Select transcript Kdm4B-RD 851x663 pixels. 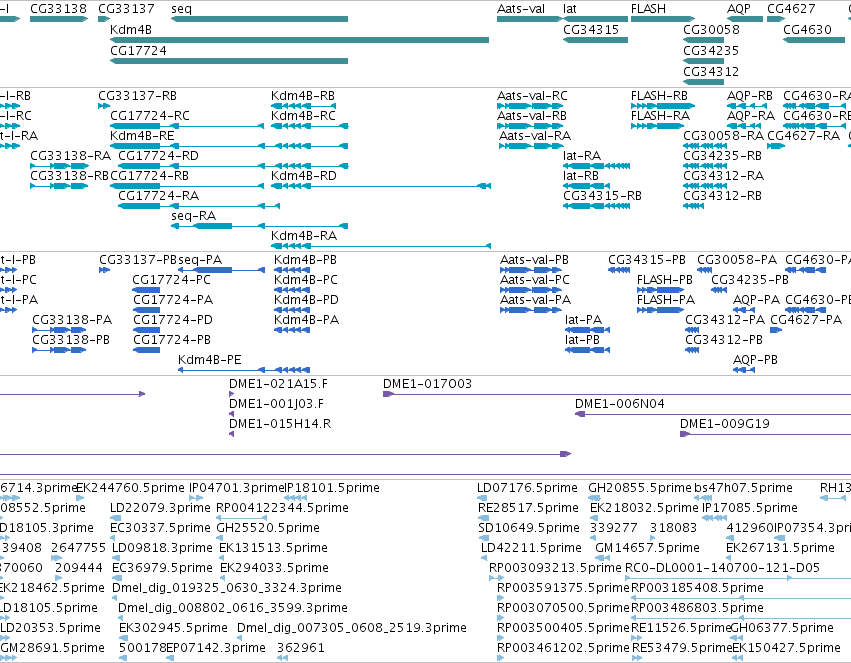303,176
